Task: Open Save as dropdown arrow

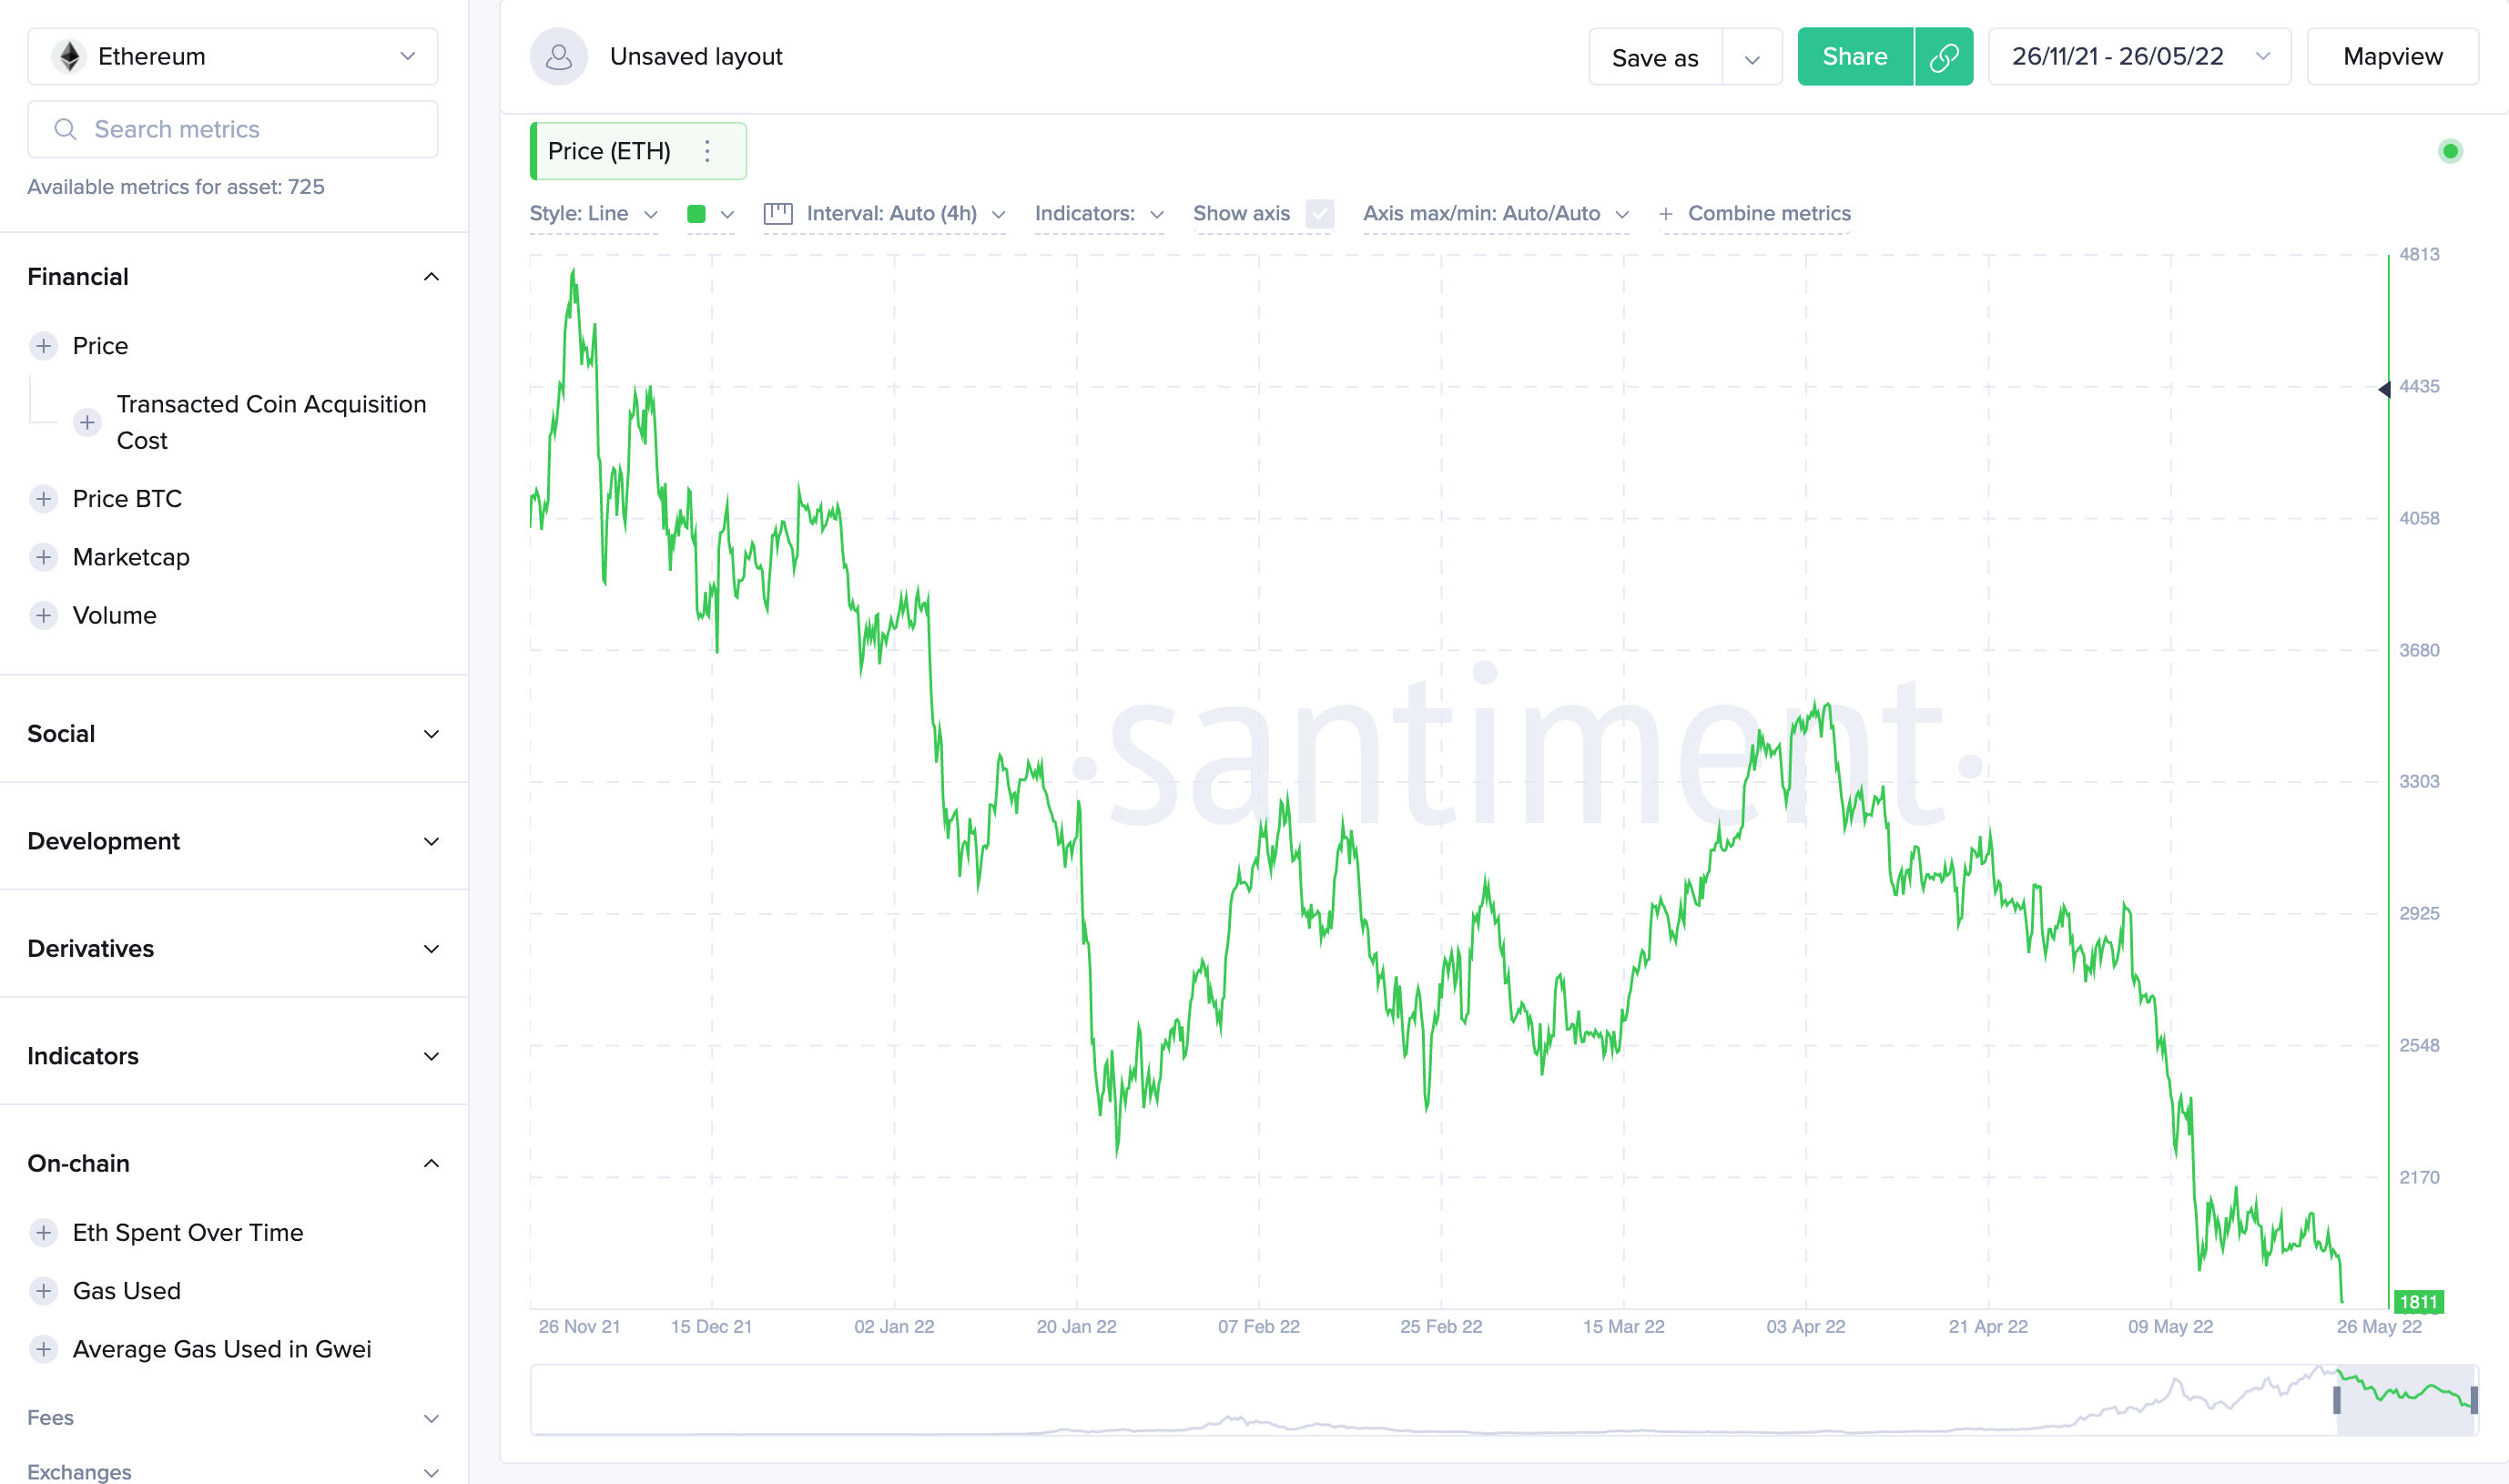Action: 1752,58
